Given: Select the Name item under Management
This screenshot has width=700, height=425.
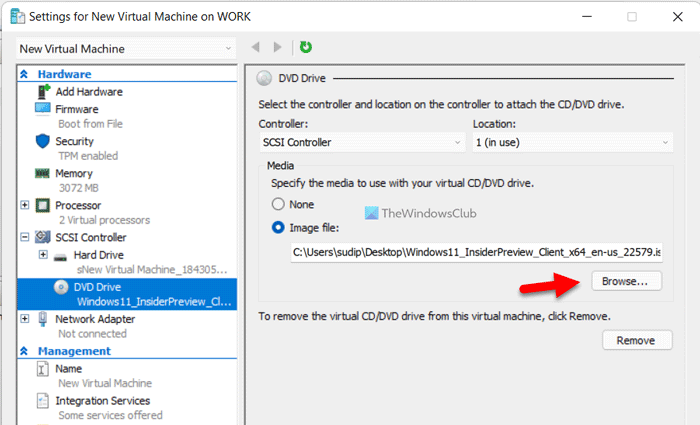Looking at the screenshot, I should pos(69,369).
